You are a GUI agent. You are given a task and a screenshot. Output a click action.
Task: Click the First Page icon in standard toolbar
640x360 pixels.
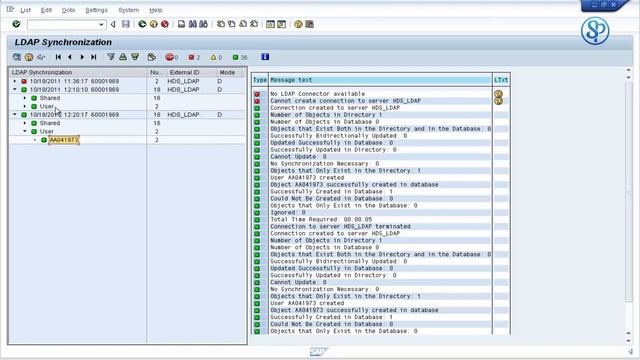pyautogui.click(x=221, y=24)
